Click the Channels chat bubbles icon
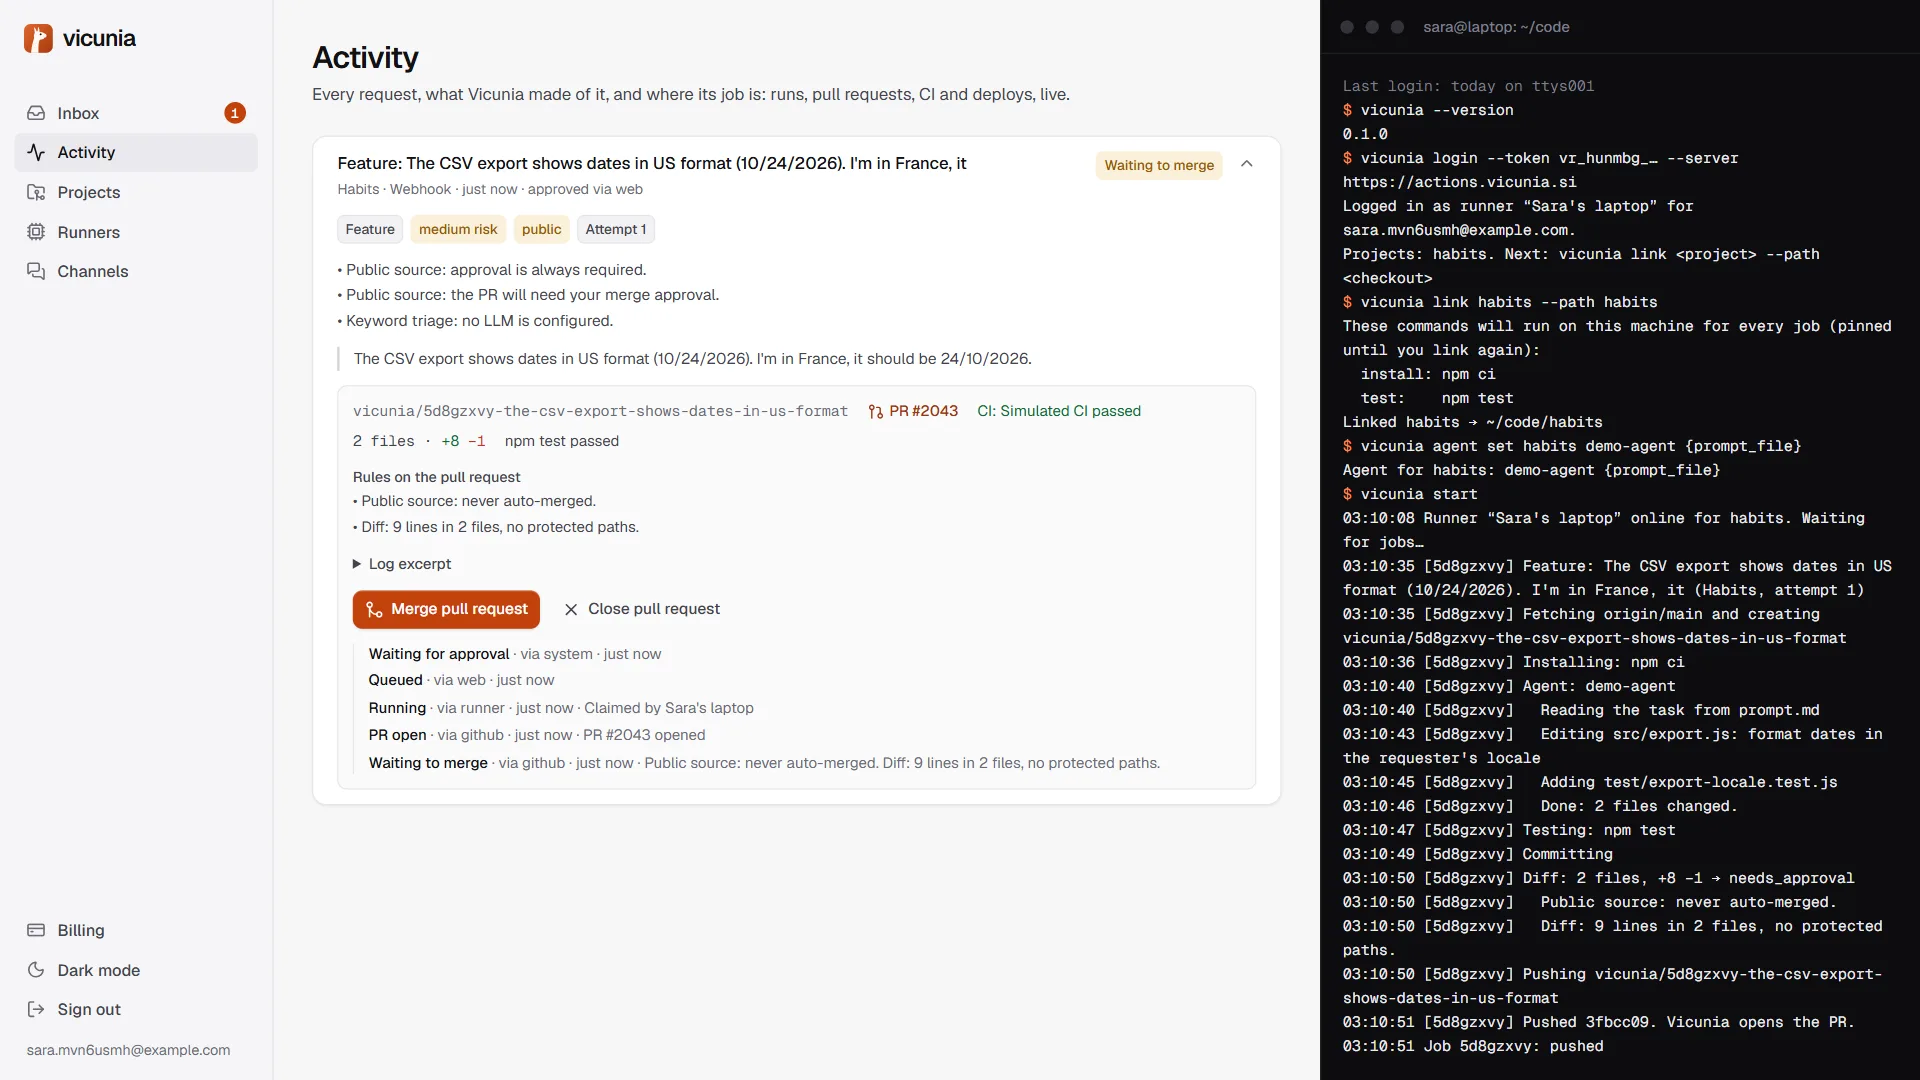 pos(36,271)
